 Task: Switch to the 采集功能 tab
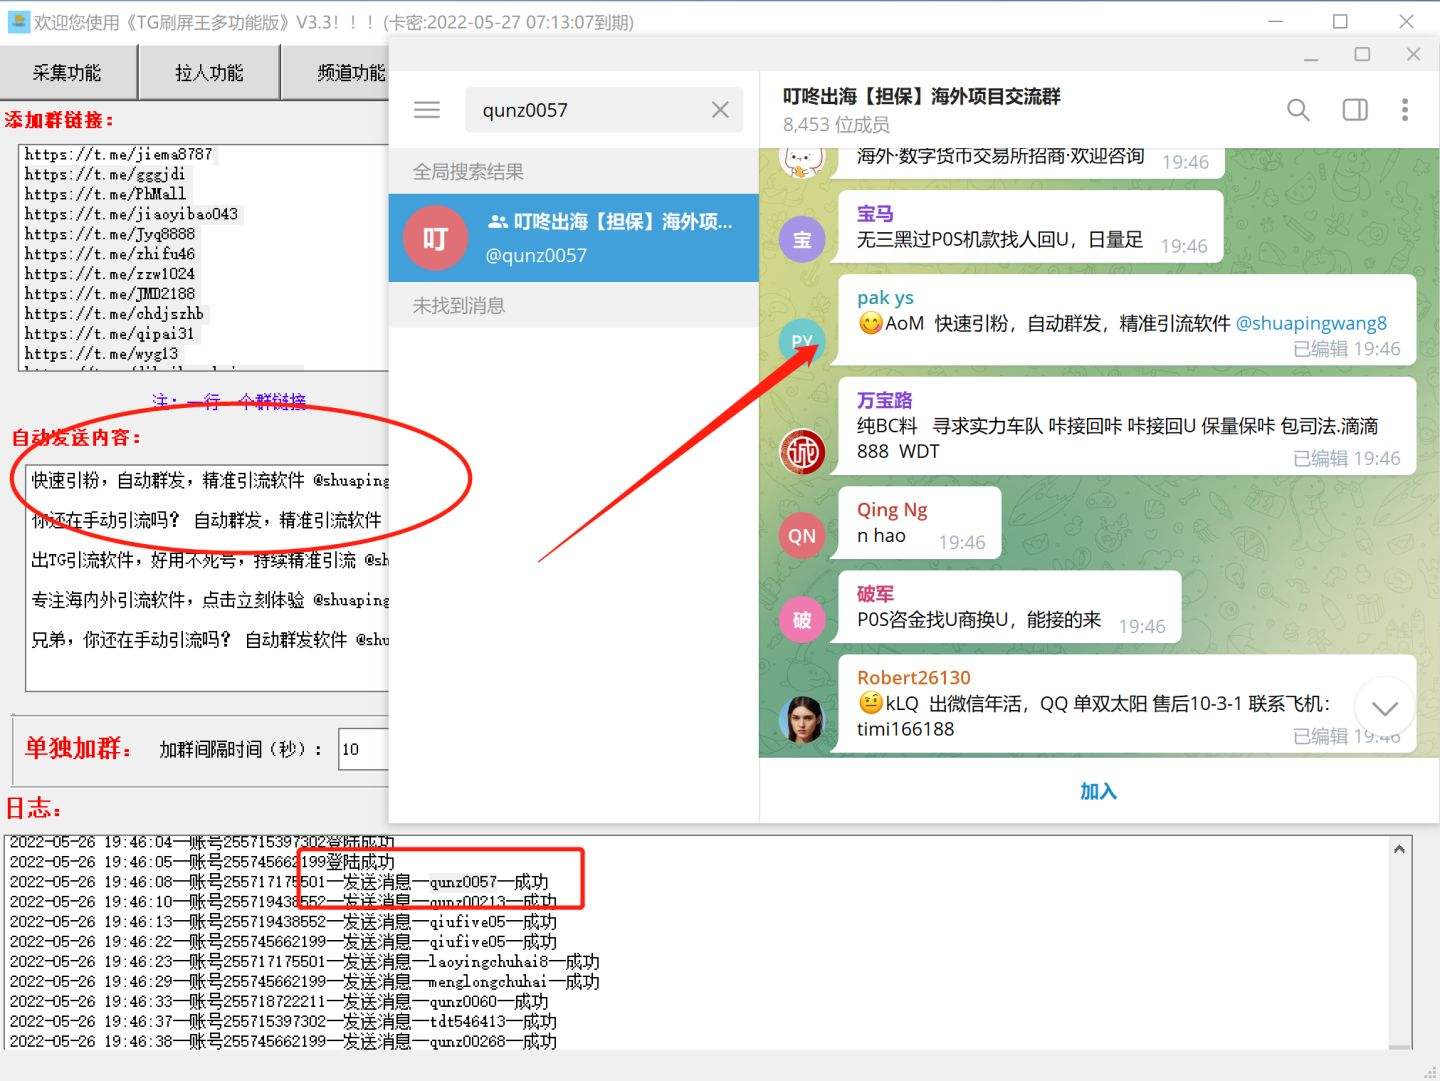67,72
